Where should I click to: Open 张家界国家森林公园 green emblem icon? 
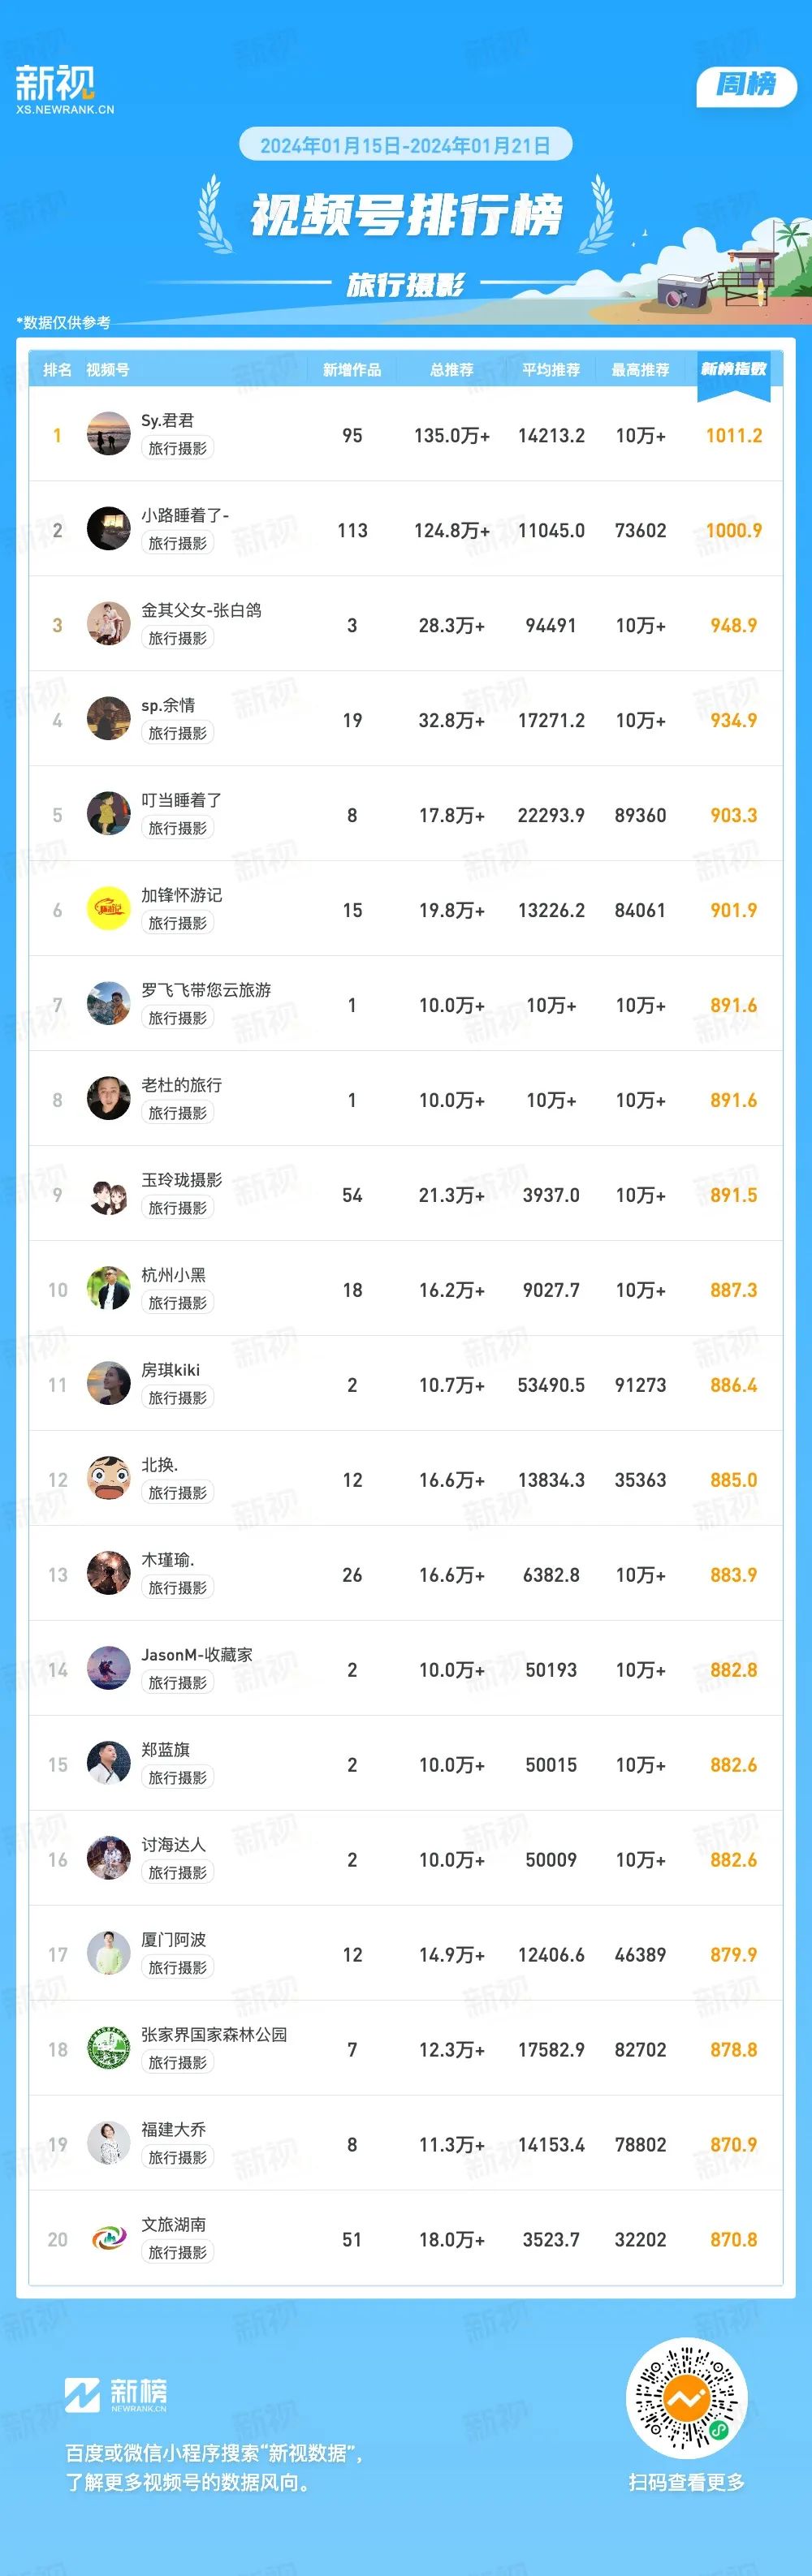point(108,2049)
